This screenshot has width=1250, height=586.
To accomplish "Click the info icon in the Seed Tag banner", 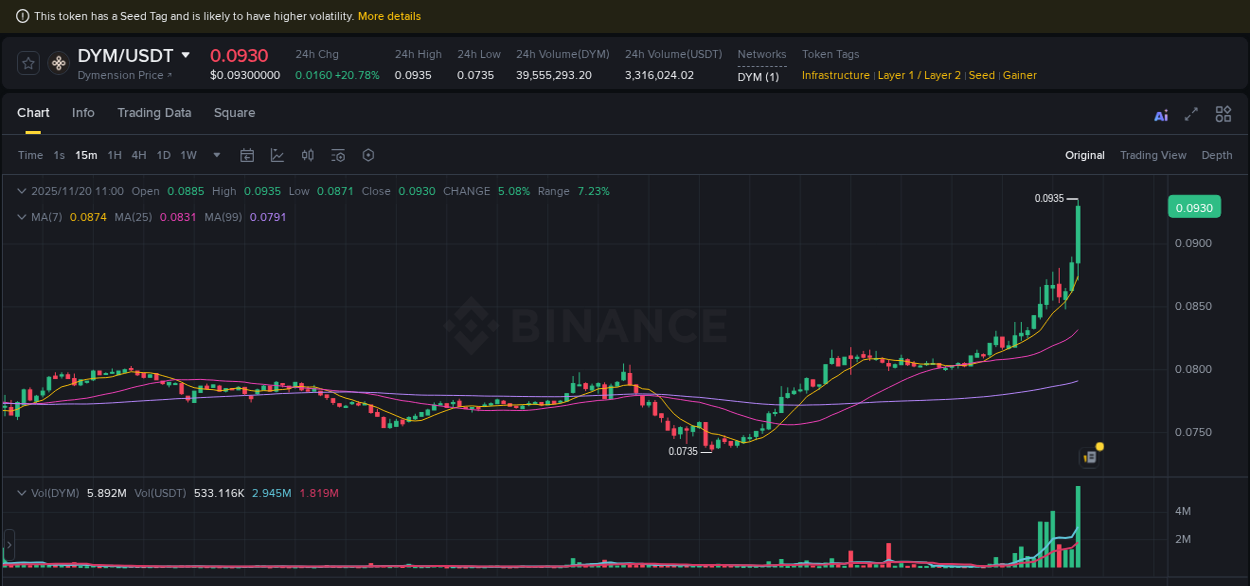I will (22, 16).
